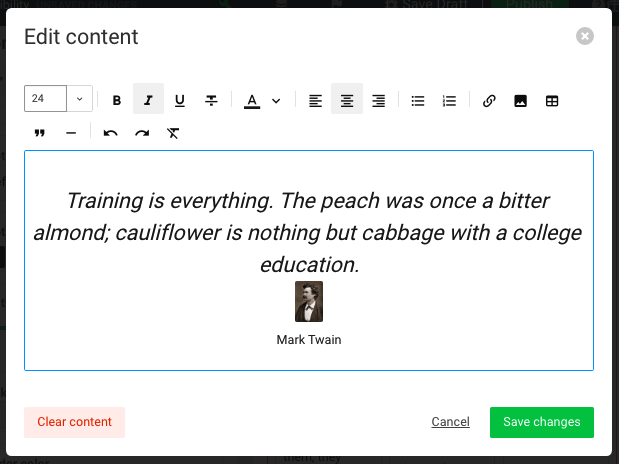
Task: Insert an image
Action: click(x=520, y=100)
